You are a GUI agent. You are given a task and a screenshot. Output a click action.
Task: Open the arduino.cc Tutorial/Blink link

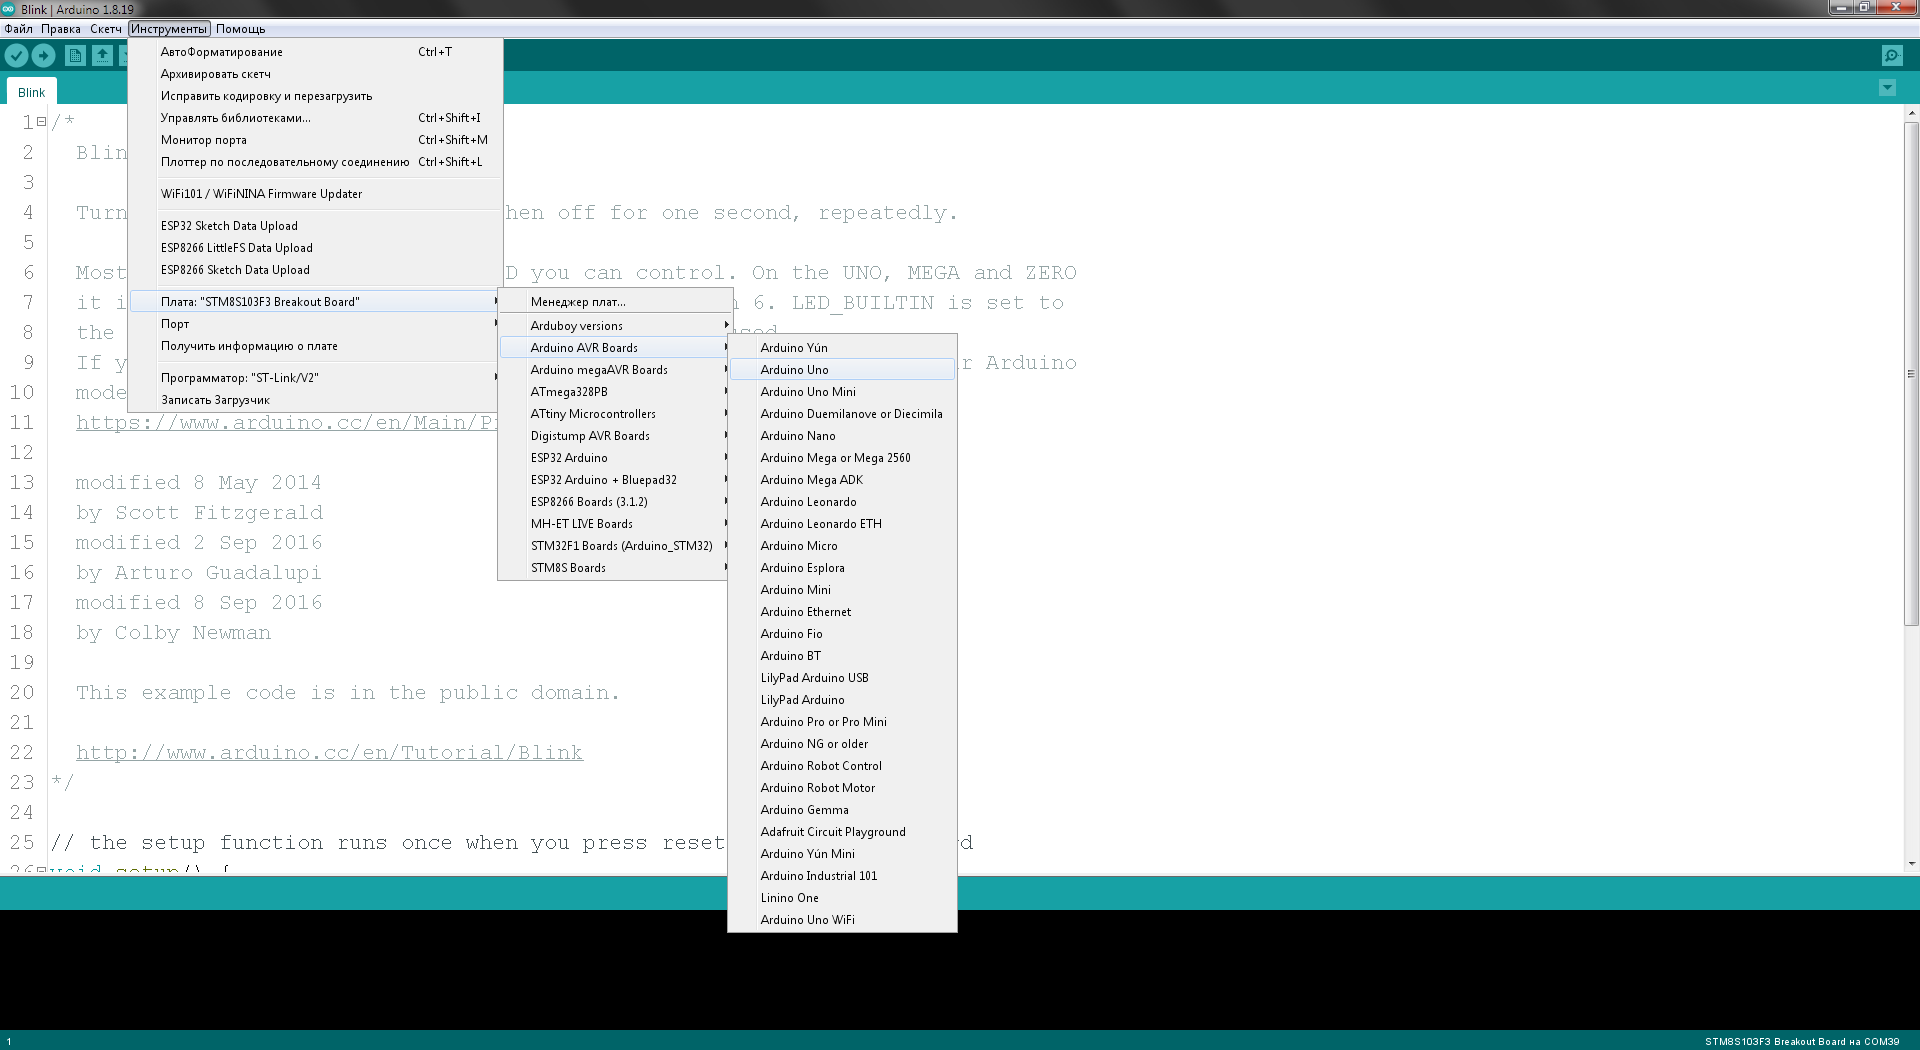(329, 753)
